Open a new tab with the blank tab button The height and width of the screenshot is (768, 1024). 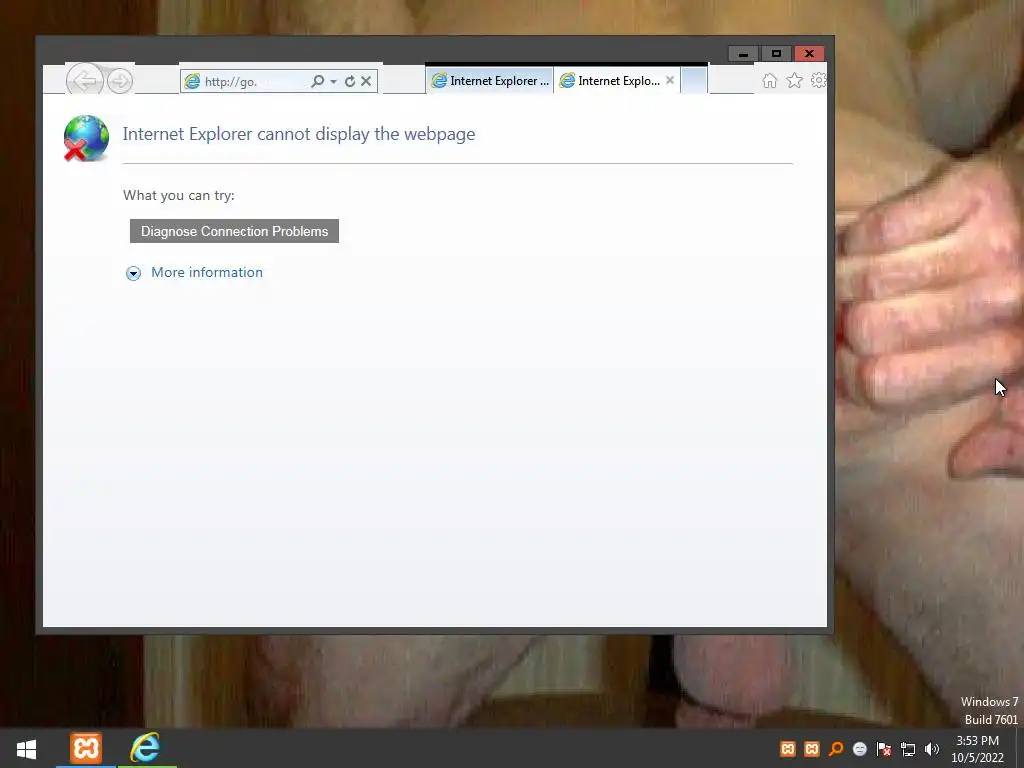pyautogui.click(x=694, y=80)
